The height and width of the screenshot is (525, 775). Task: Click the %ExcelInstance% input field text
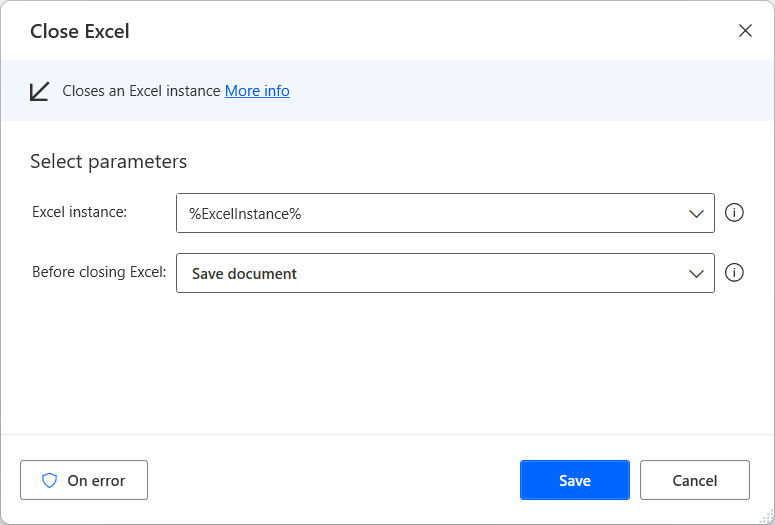(x=245, y=213)
